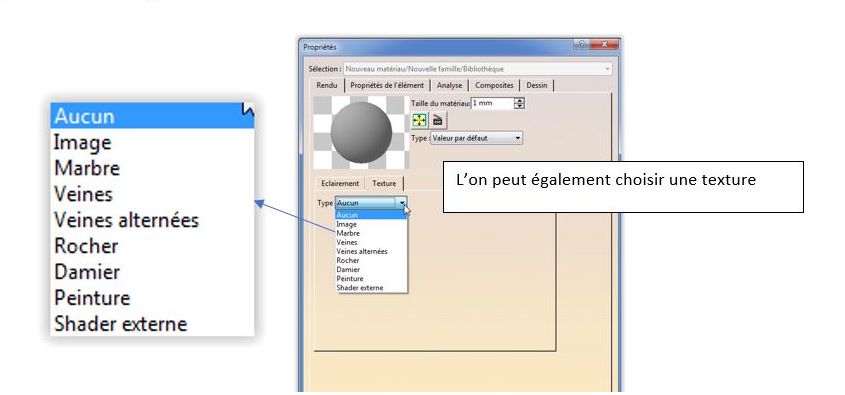Viewport: 845px width, 395px height.
Task: Close the Propriétés dialog window
Action: pyautogui.click(x=604, y=44)
